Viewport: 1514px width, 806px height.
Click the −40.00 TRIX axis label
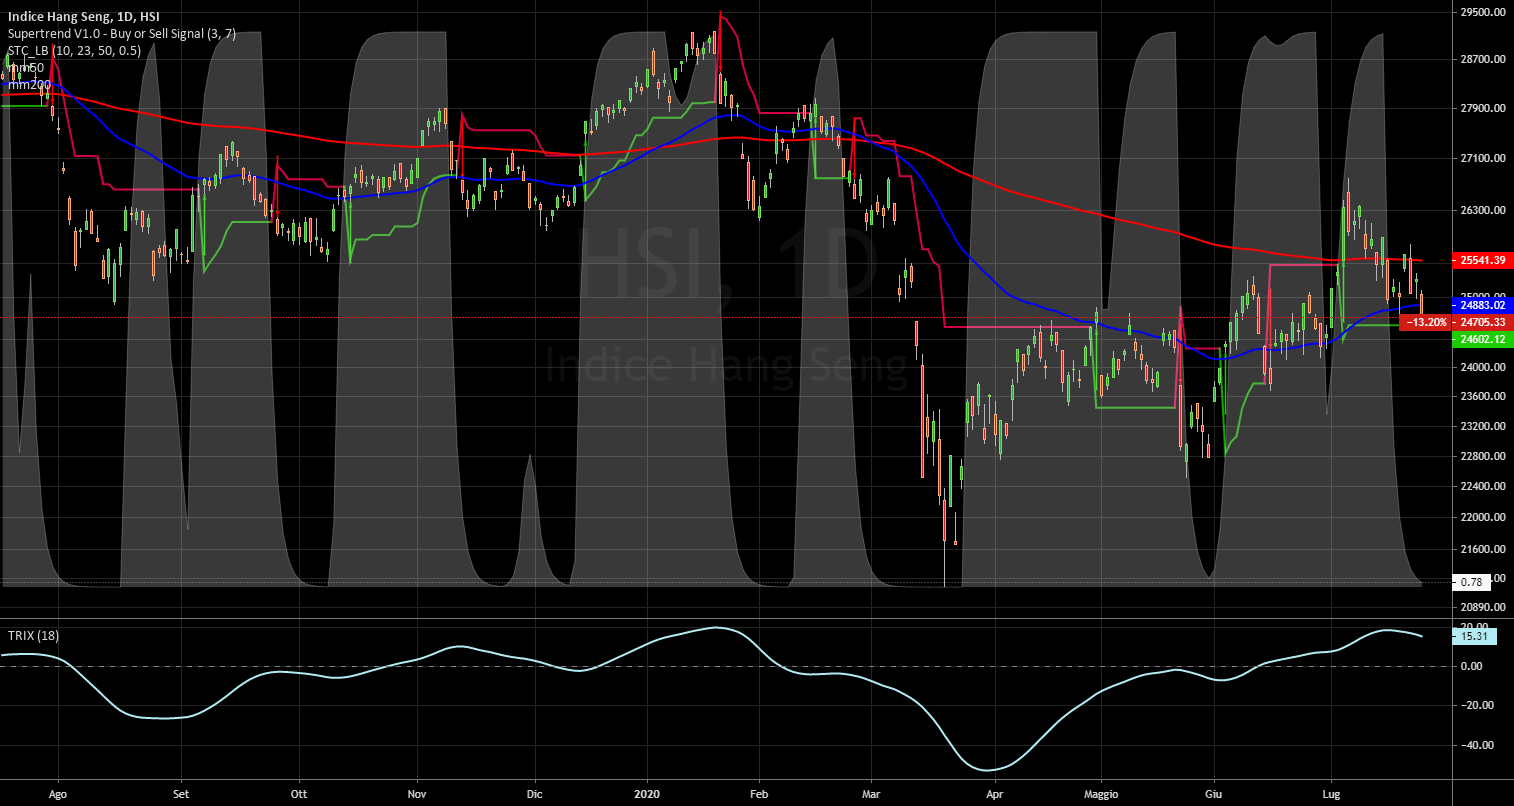1478,745
